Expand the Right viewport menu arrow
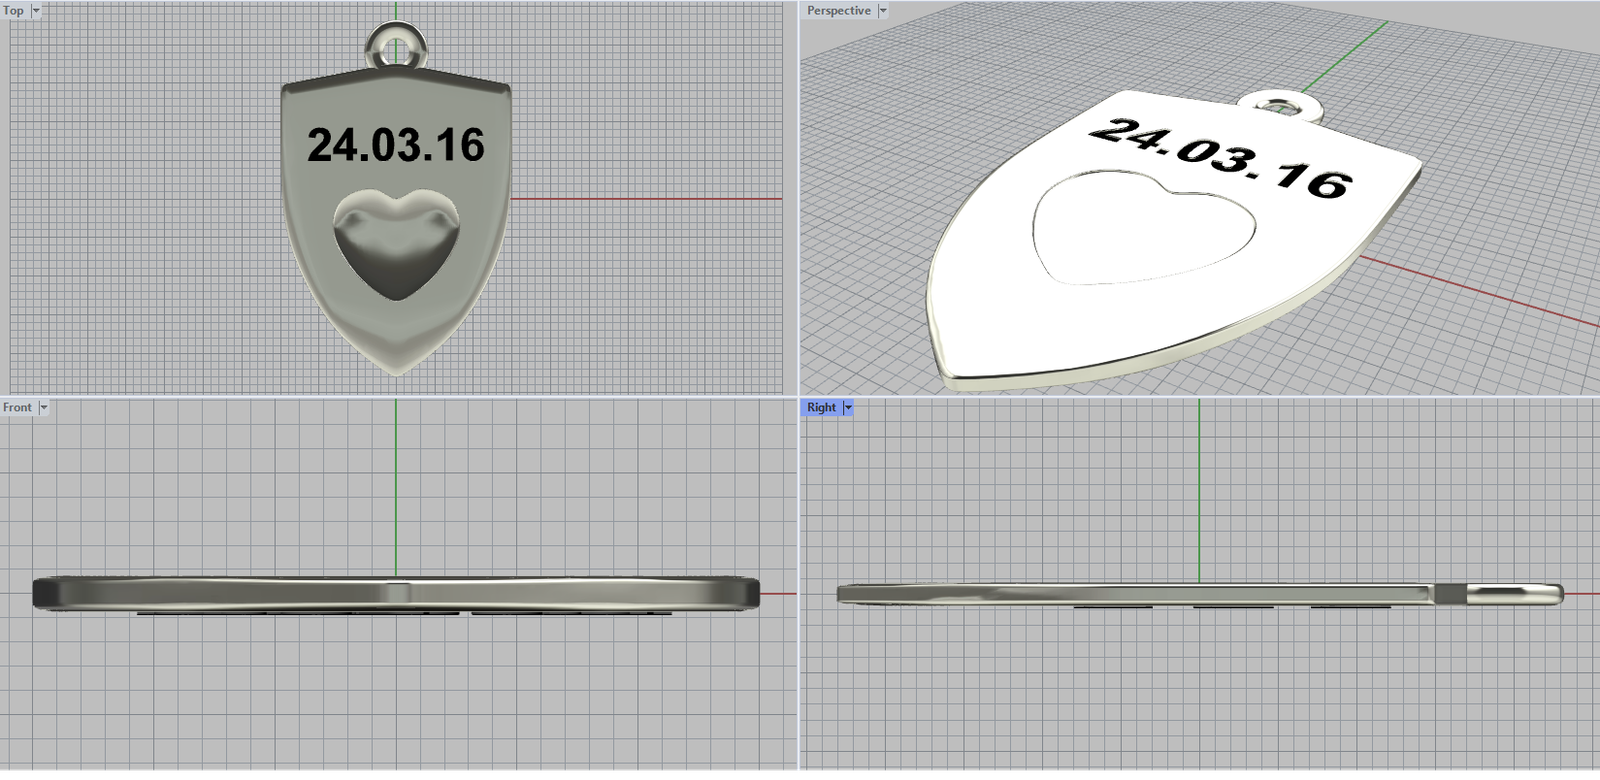This screenshot has width=1600, height=780. (848, 407)
